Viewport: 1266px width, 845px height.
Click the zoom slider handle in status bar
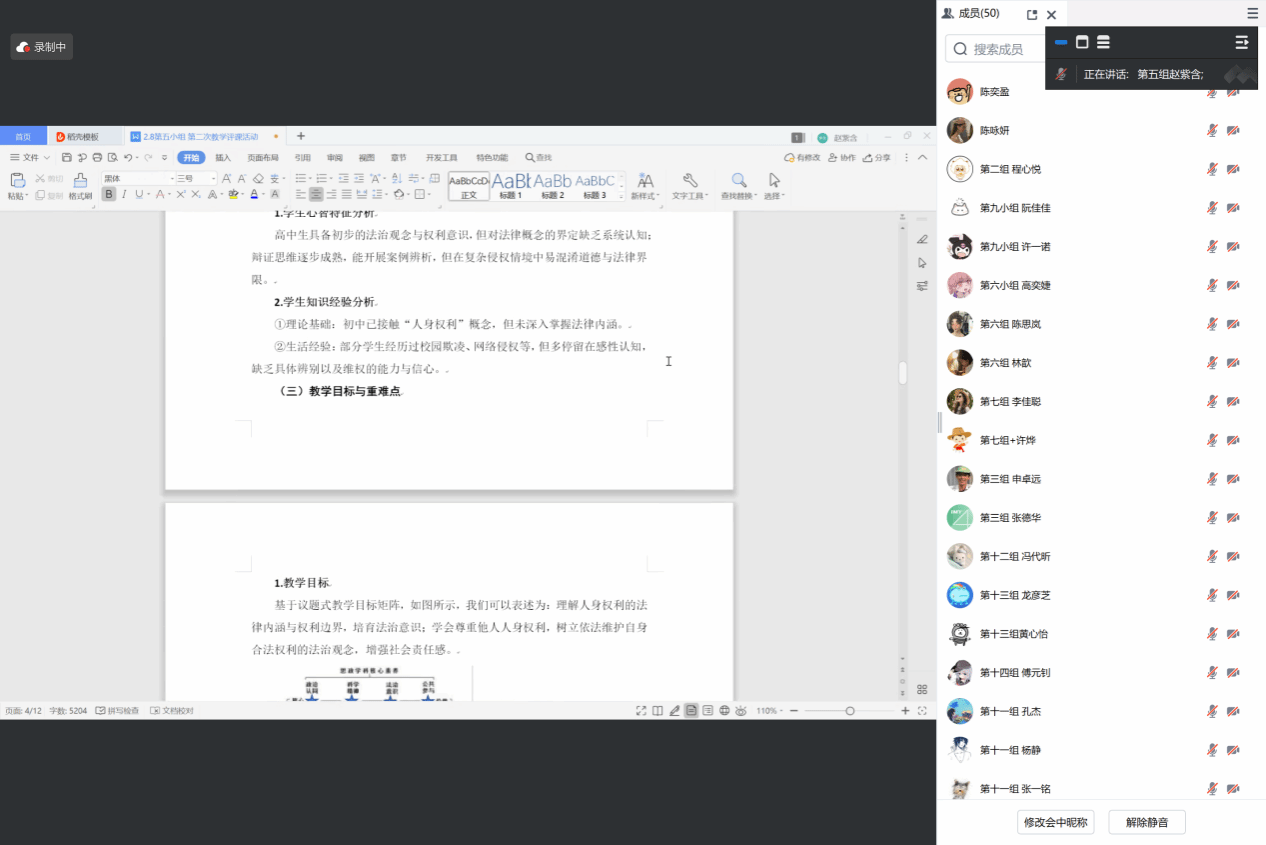849,710
